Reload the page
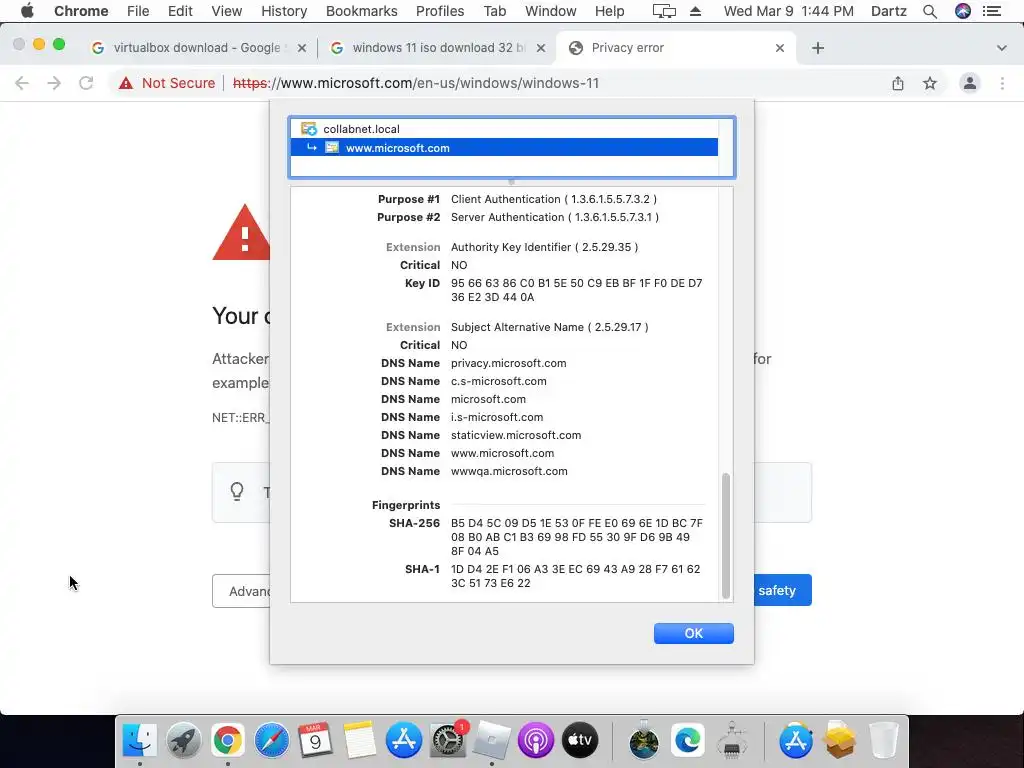The height and width of the screenshot is (768, 1024). pos(86,83)
